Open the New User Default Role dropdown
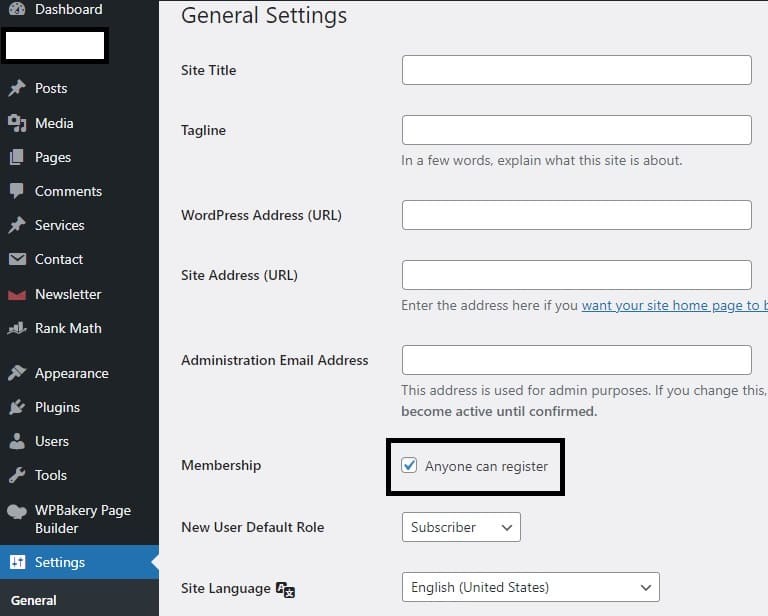768x616 pixels. [x=460, y=527]
